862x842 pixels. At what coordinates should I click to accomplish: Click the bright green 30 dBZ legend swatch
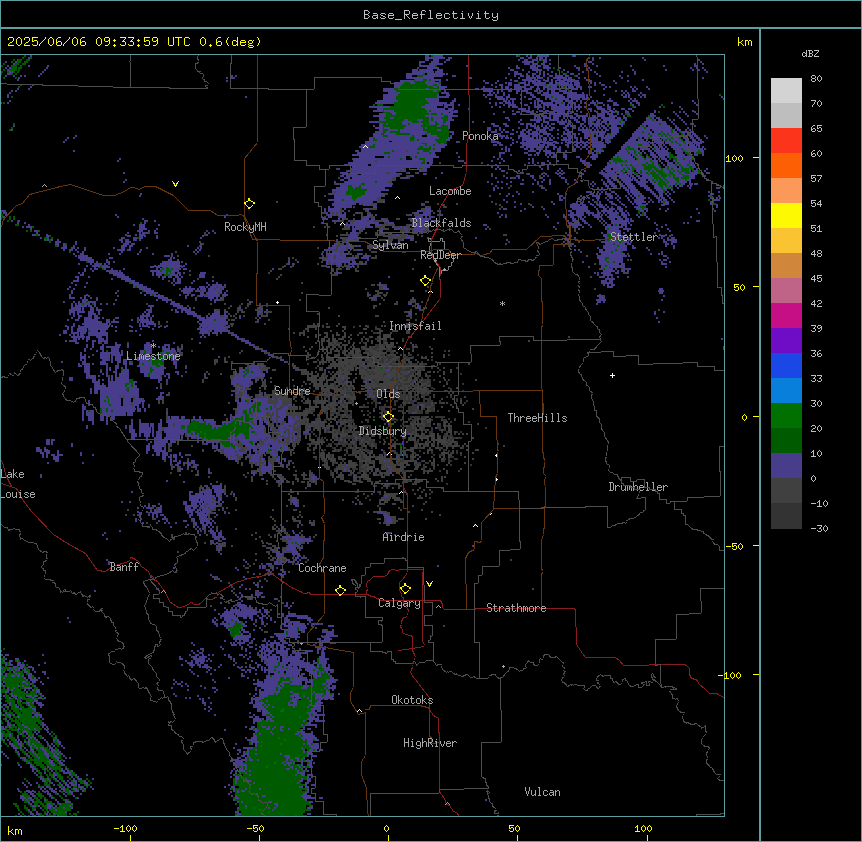pyautogui.click(x=786, y=416)
